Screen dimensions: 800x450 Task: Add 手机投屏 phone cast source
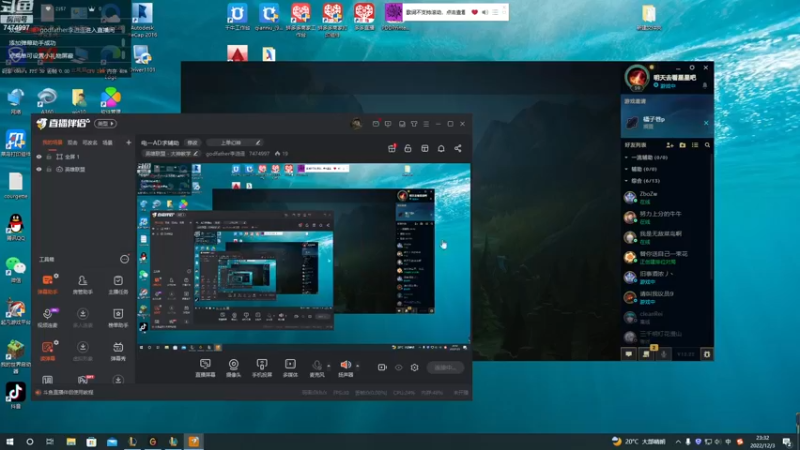[x=262, y=367]
